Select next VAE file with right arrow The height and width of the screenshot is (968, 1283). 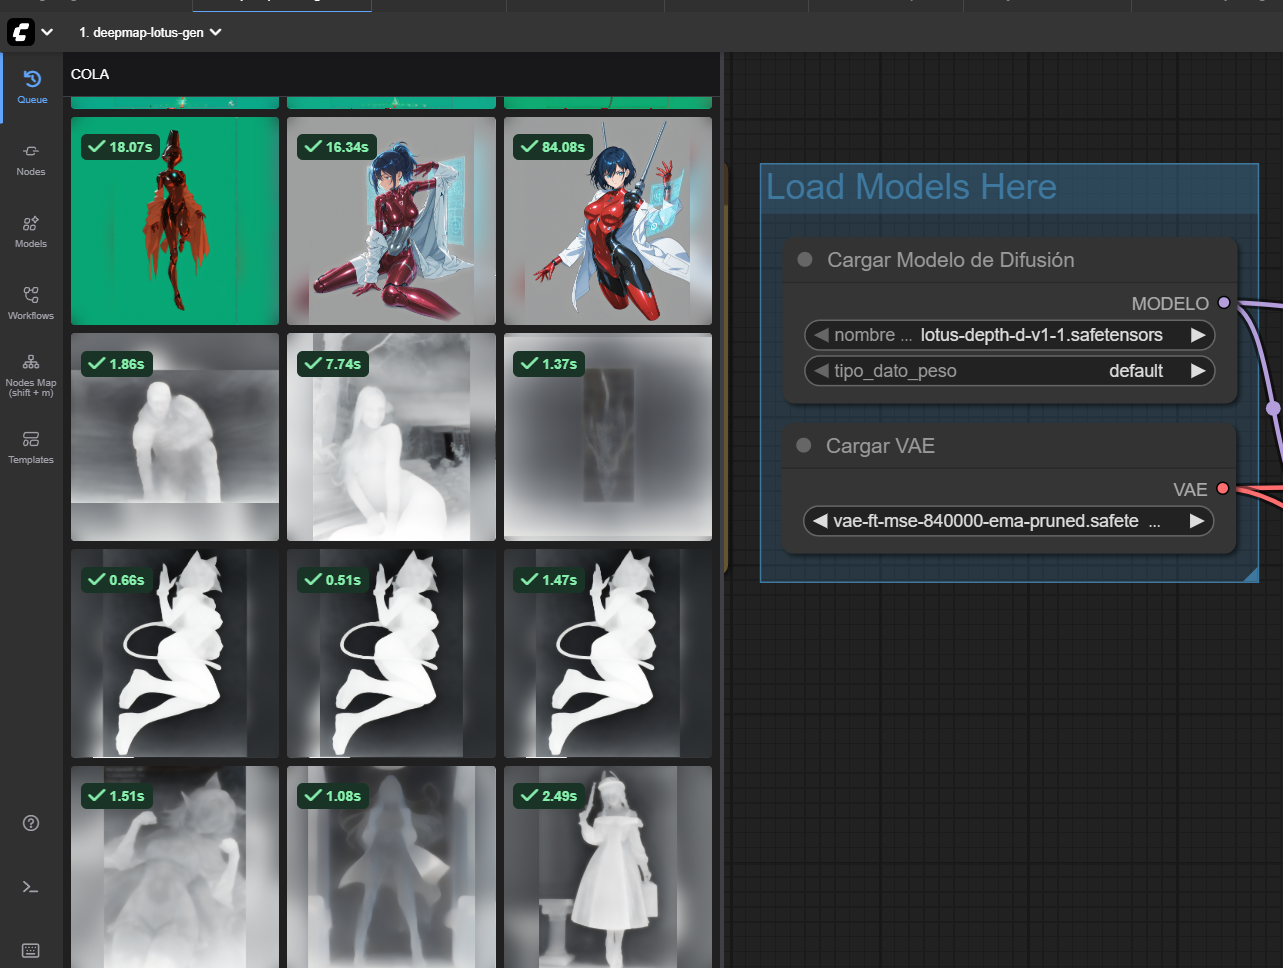point(1196,521)
